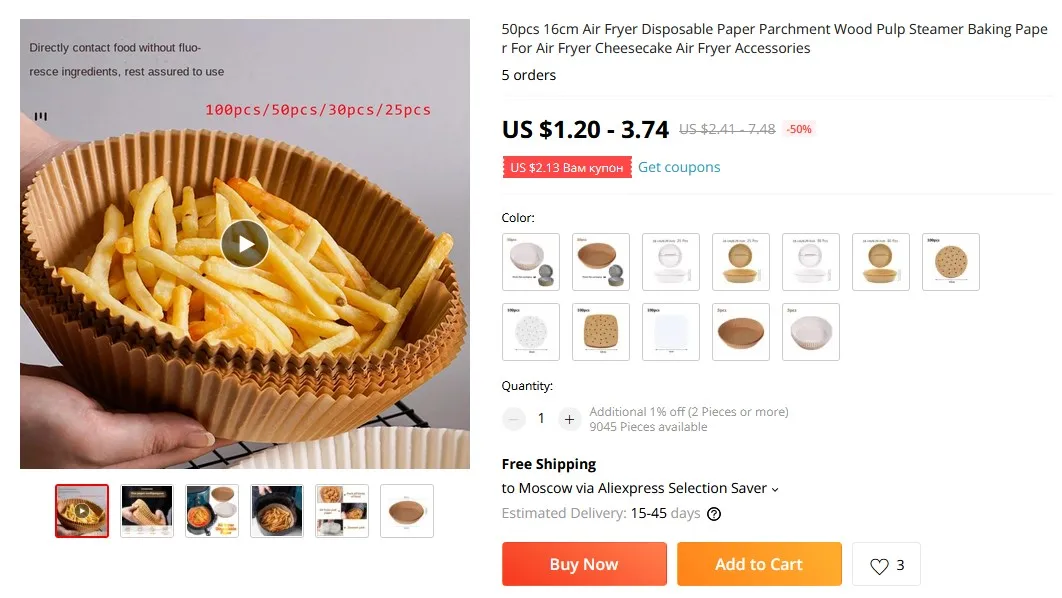The height and width of the screenshot is (598, 1062).
Task: Decrease quantity with the minus button
Action: tap(513, 419)
